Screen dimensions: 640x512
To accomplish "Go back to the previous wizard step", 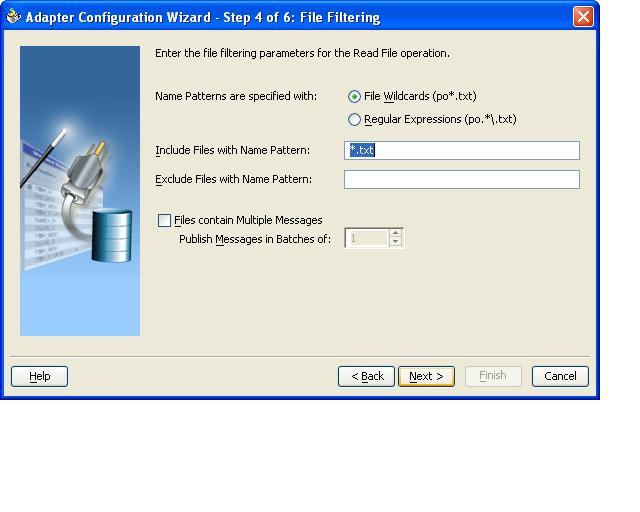I will coord(366,376).
